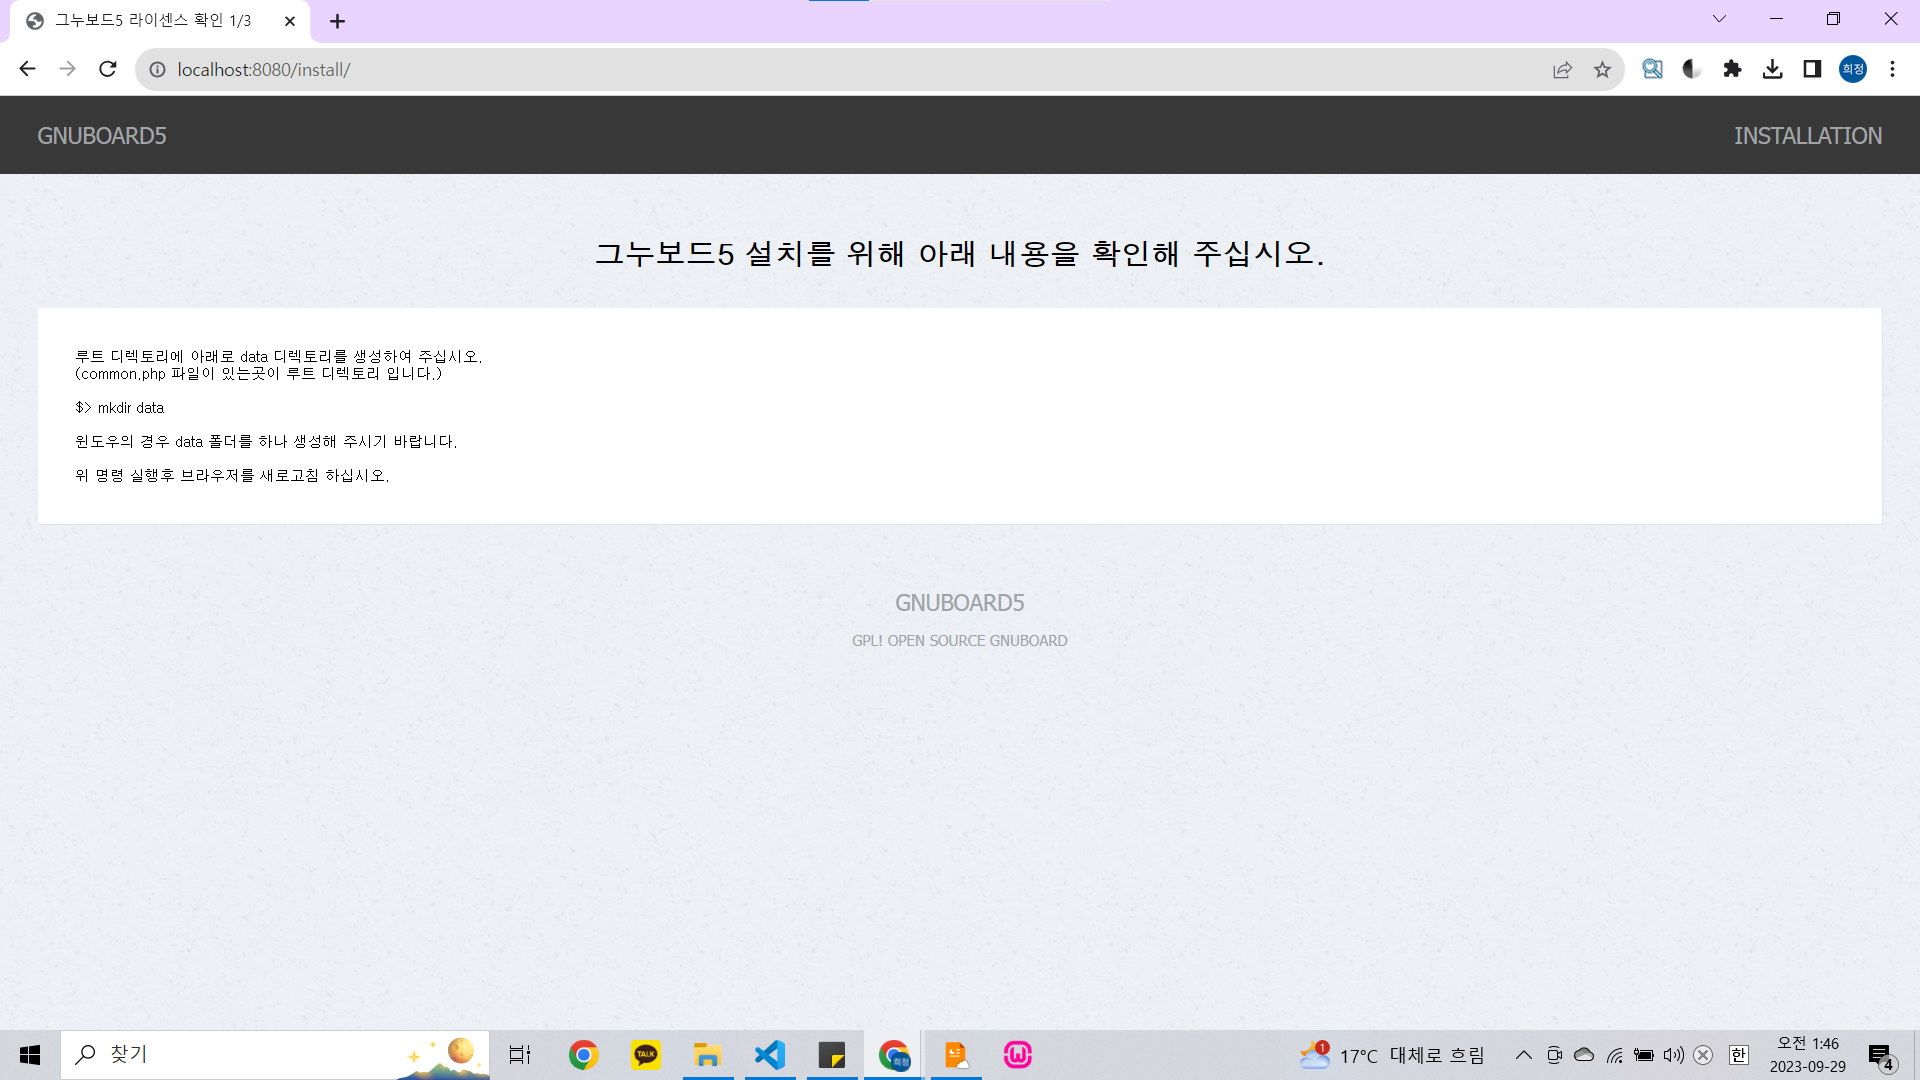Open Sticky Notes from the taskbar
The height and width of the screenshot is (1080, 1920).
click(x=832, y=1055)
